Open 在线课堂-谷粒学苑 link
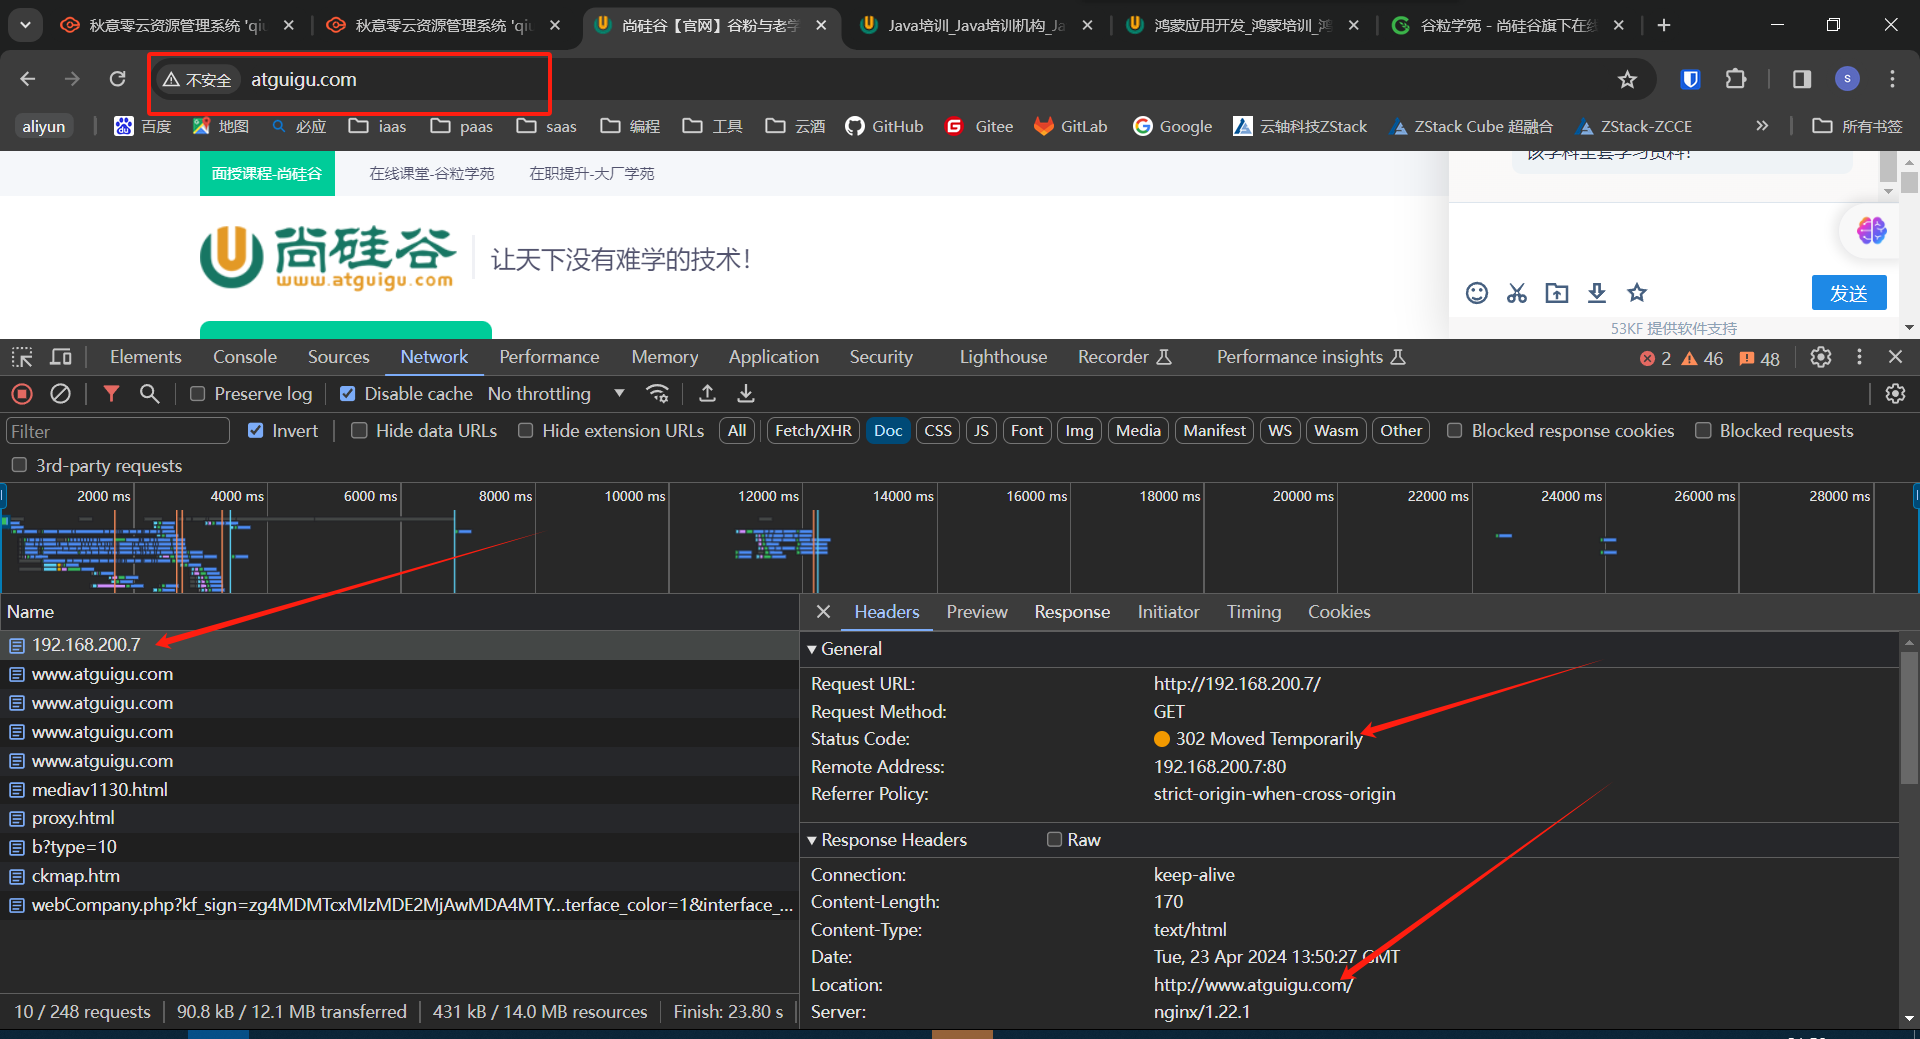1920x1039 pixels. coord(432,174)
